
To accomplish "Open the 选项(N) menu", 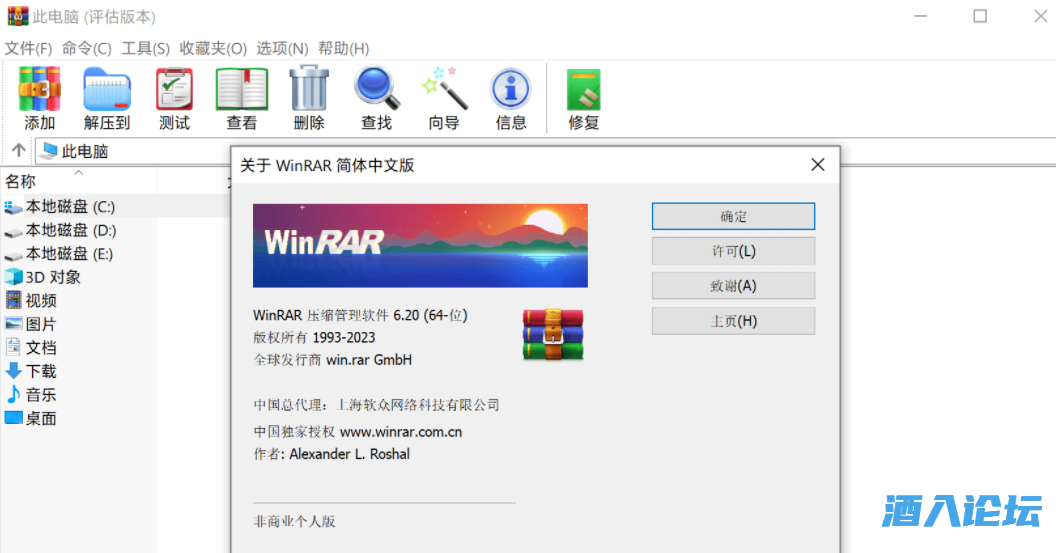I will 282,48.
